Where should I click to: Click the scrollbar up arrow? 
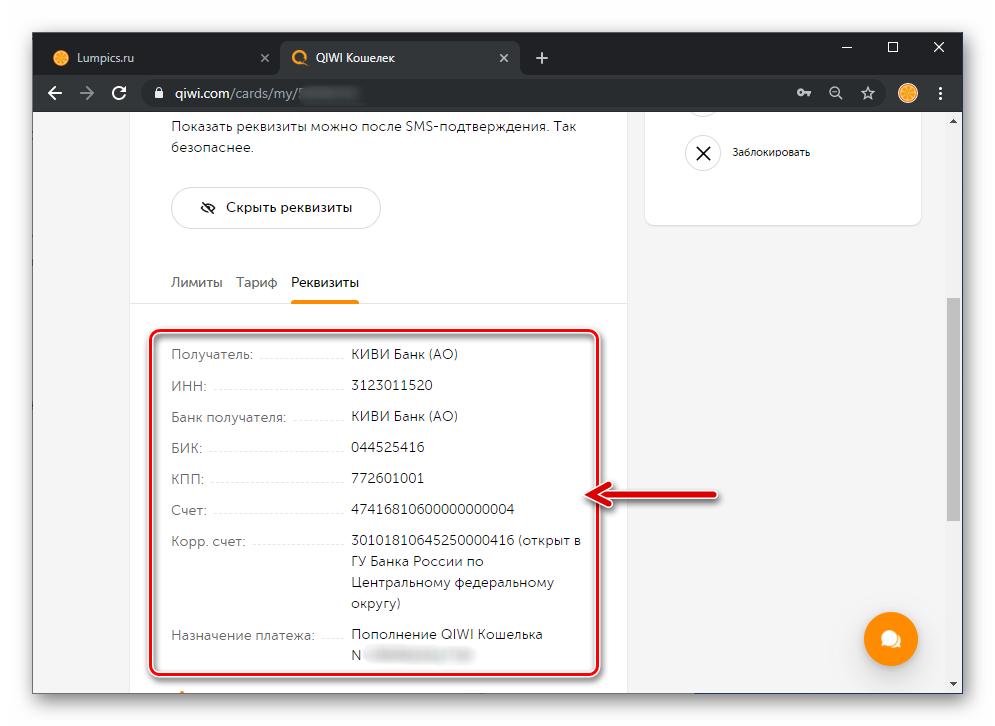tap(953, 121)
